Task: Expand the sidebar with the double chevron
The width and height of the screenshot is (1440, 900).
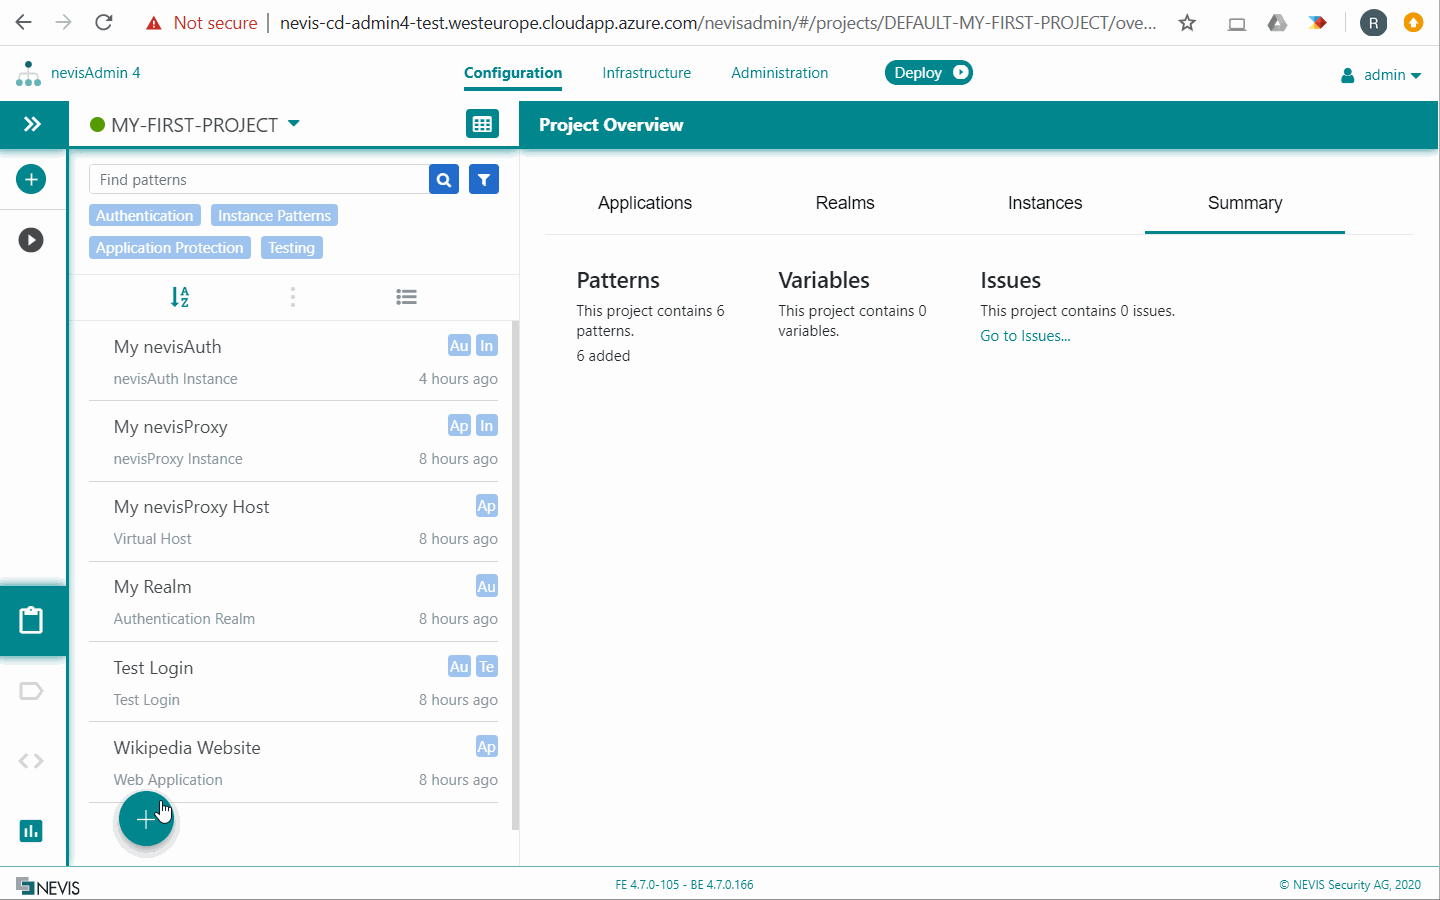Action: coord(33,124)
